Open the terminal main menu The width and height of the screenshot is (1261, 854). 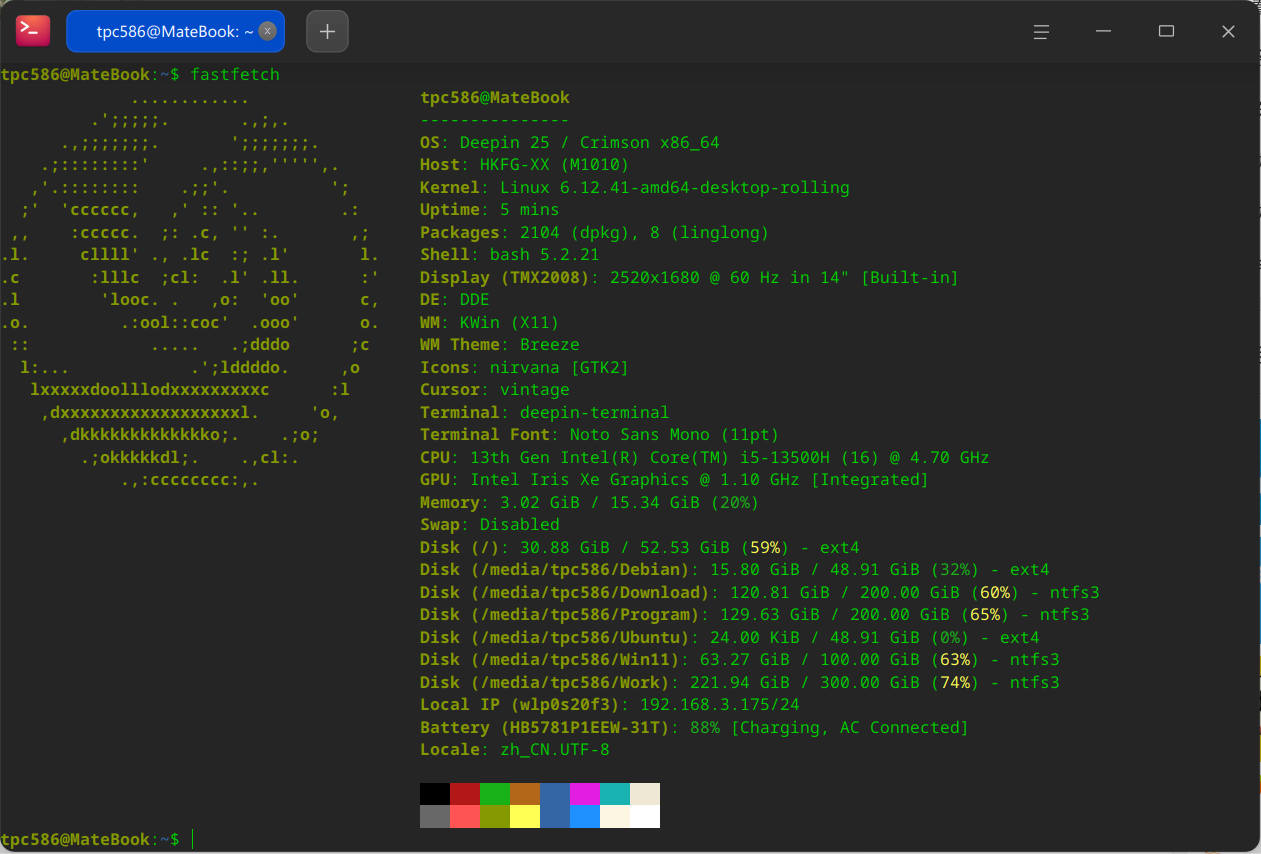pyautogui.click(x=1040, y=31)
